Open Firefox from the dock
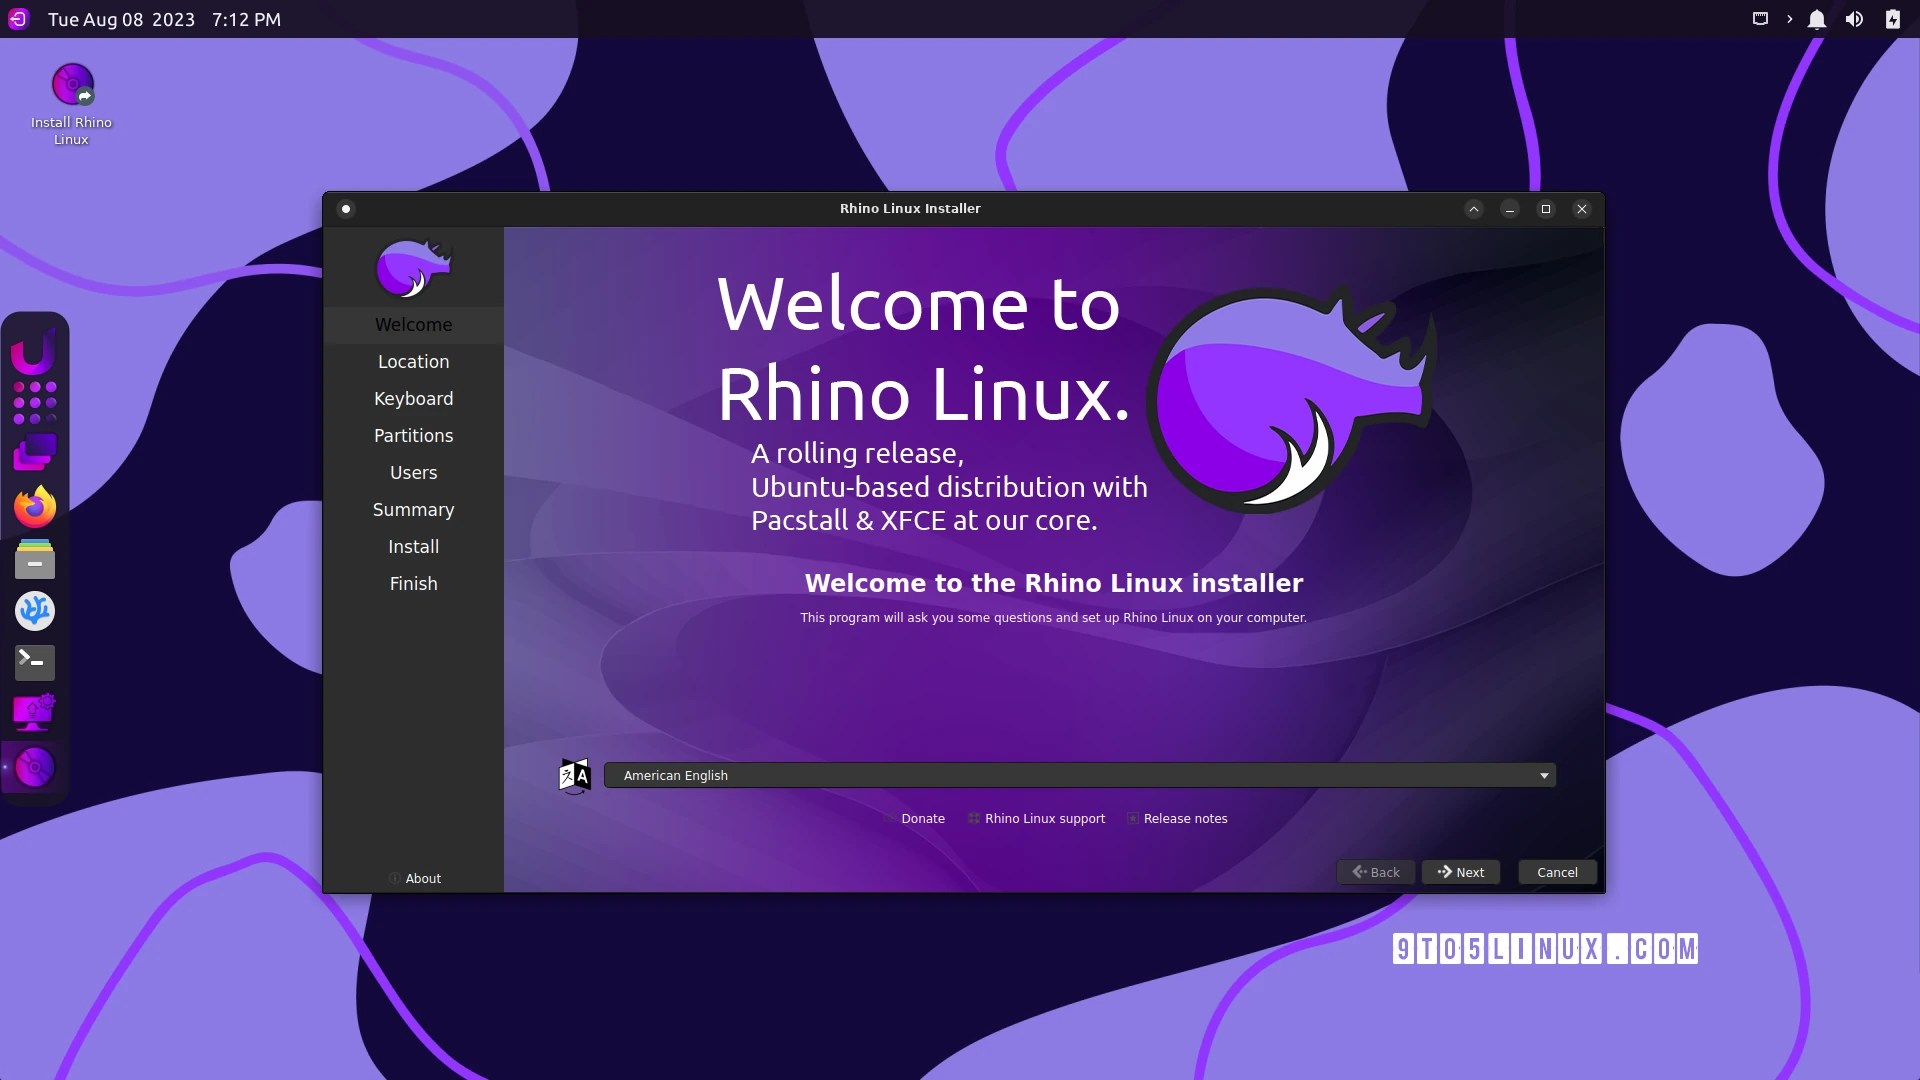Image resolution: width=1920 pixels, height=1080 pixels. 35,507
